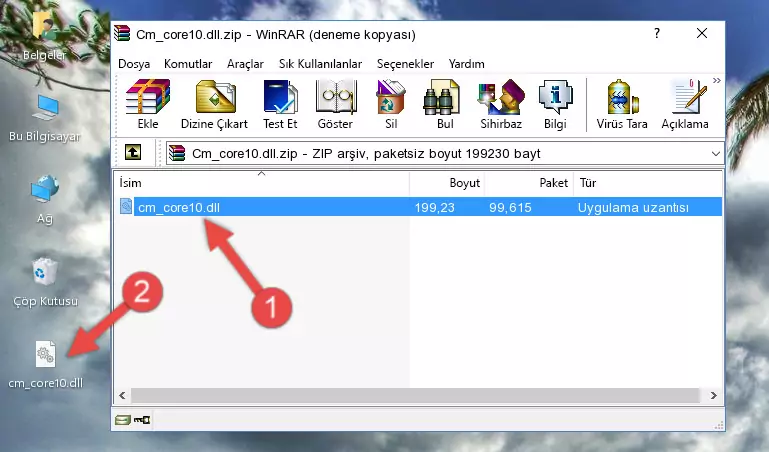This screenshot has height=452, width=769.
Task: Click the horizontal scrollbar thumb
Action: (415, 395)
